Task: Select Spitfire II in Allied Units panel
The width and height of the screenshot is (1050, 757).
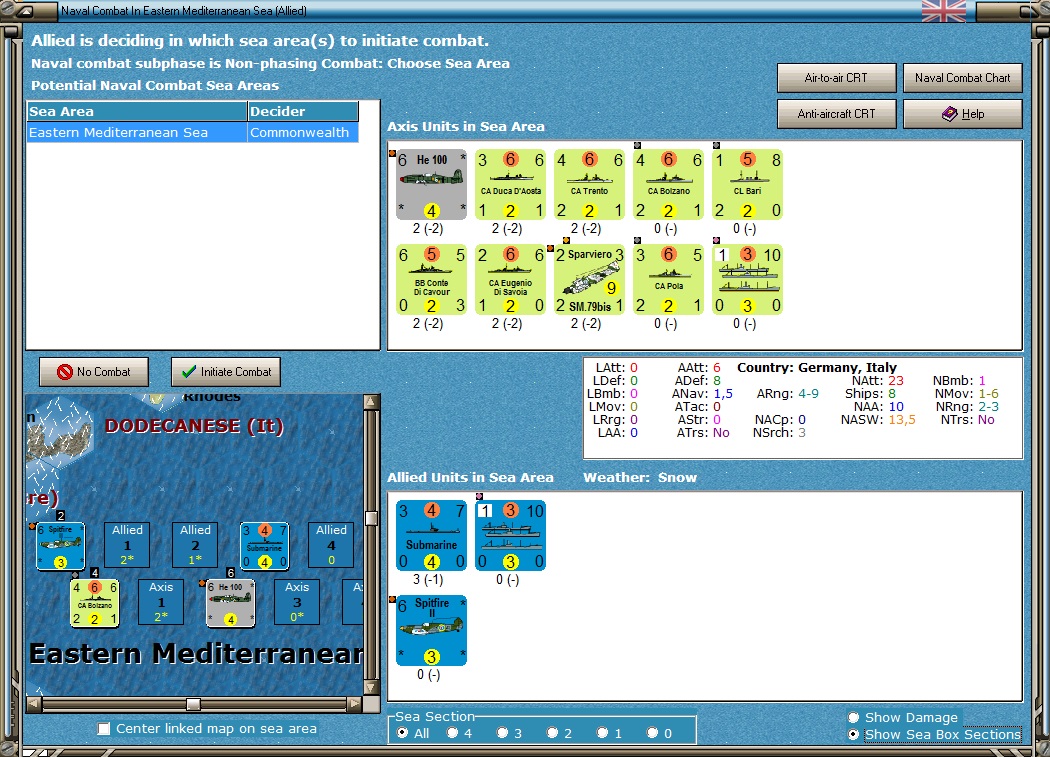Action: coord(431,630)
